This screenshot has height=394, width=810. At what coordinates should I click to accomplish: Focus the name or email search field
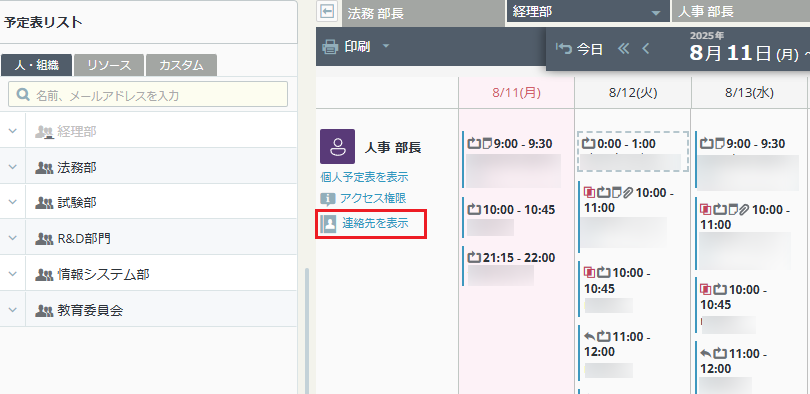tap(148, 94)
